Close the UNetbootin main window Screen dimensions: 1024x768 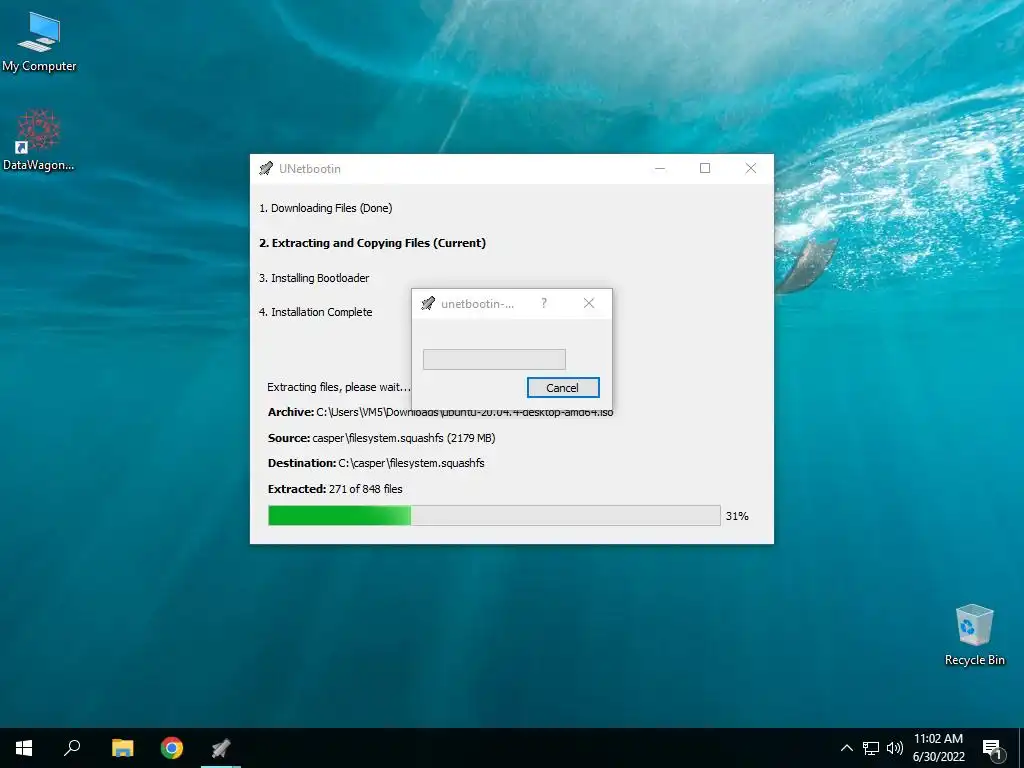click(x=751, y=168)
